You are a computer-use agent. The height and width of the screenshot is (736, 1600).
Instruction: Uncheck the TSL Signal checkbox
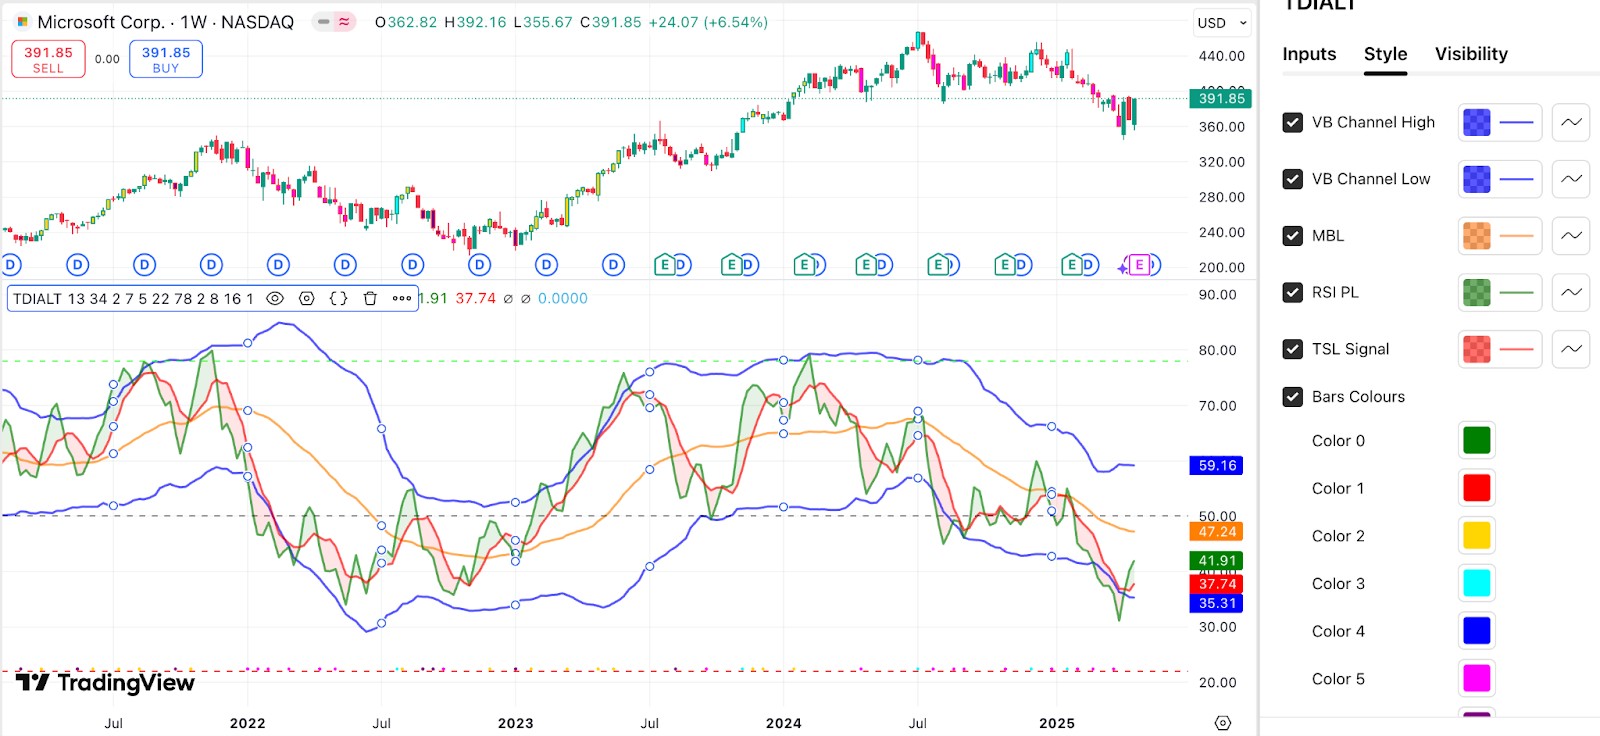pyautogui.click(x=1293, y=349)
